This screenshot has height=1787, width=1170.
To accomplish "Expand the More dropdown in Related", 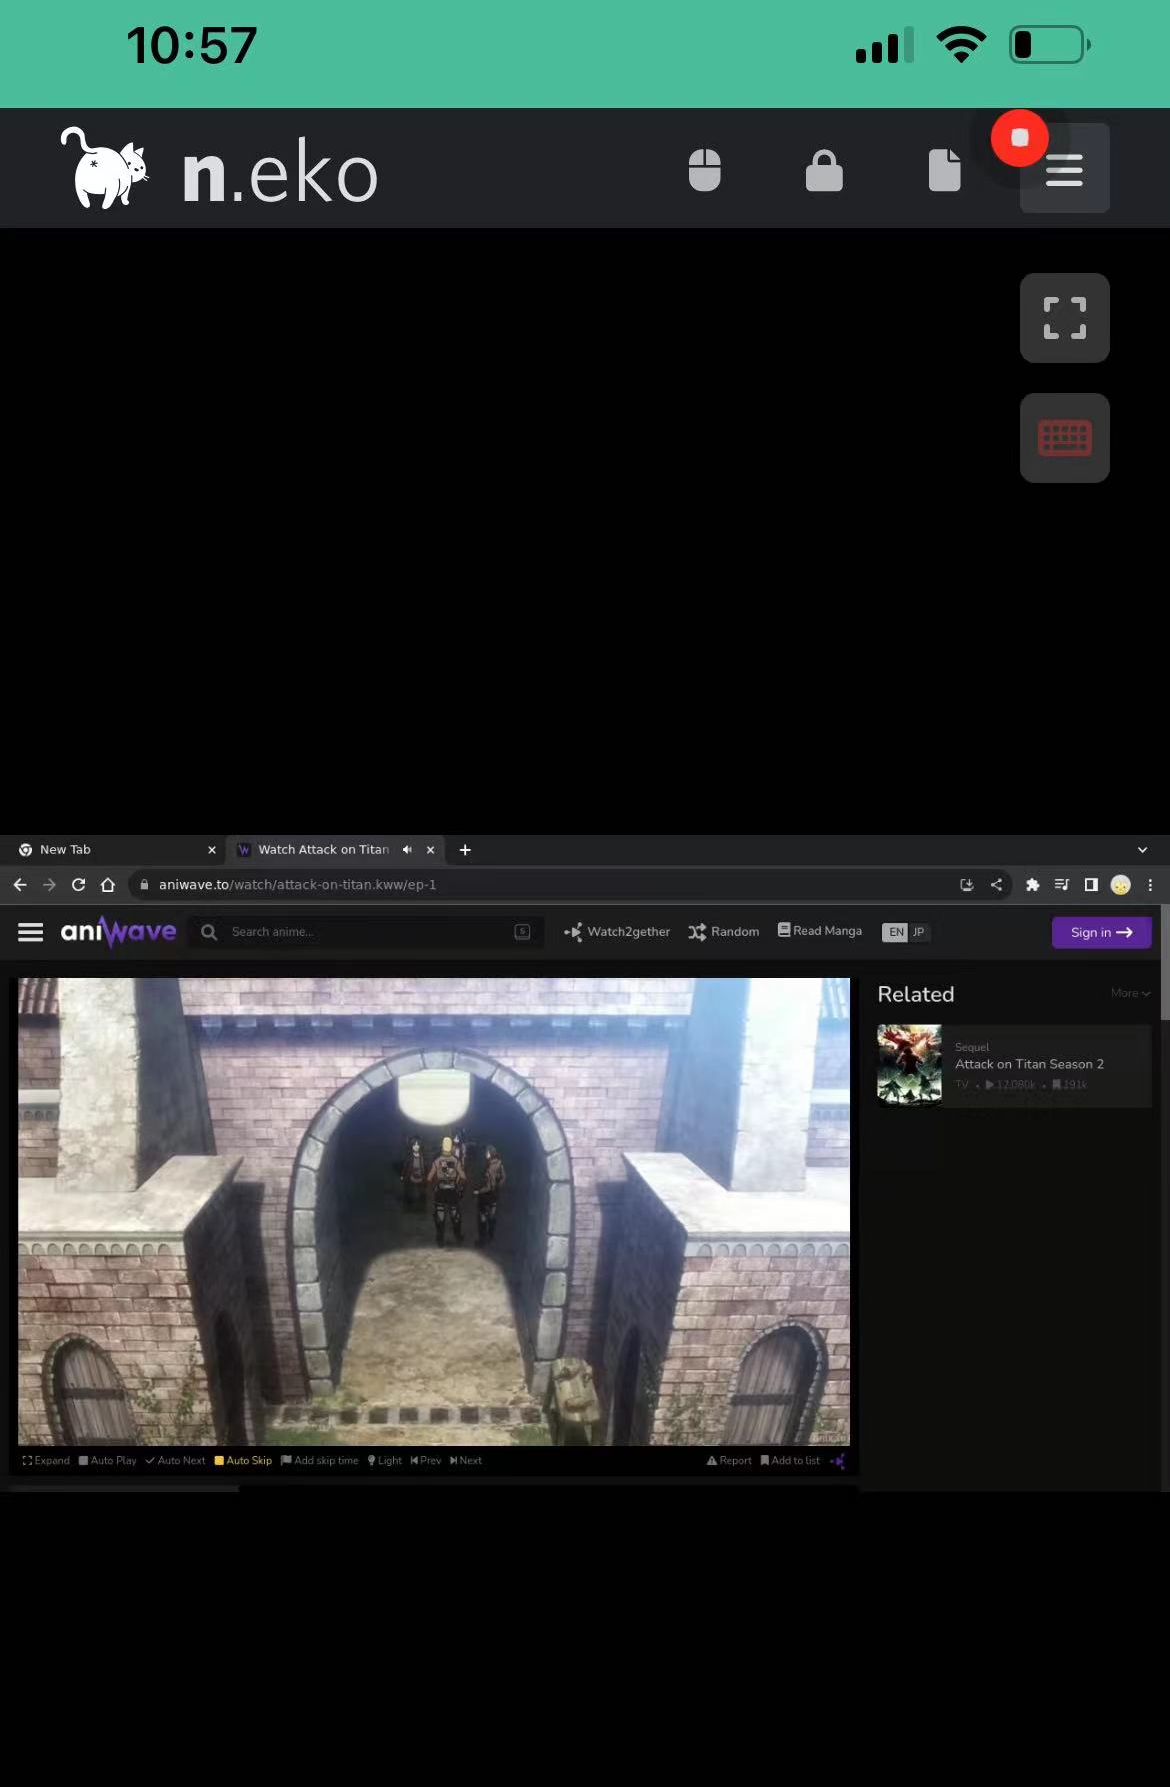I will (1130, 993).
